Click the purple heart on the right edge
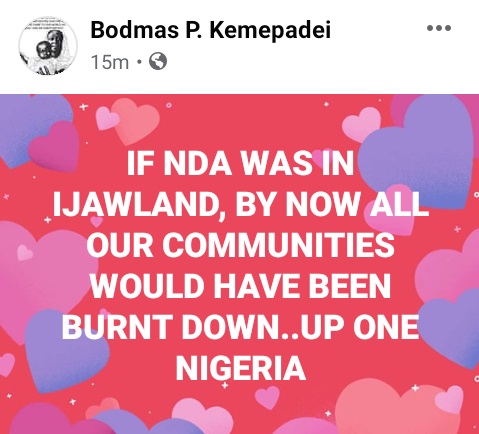479x434 pixels. (x=452, y=328)
